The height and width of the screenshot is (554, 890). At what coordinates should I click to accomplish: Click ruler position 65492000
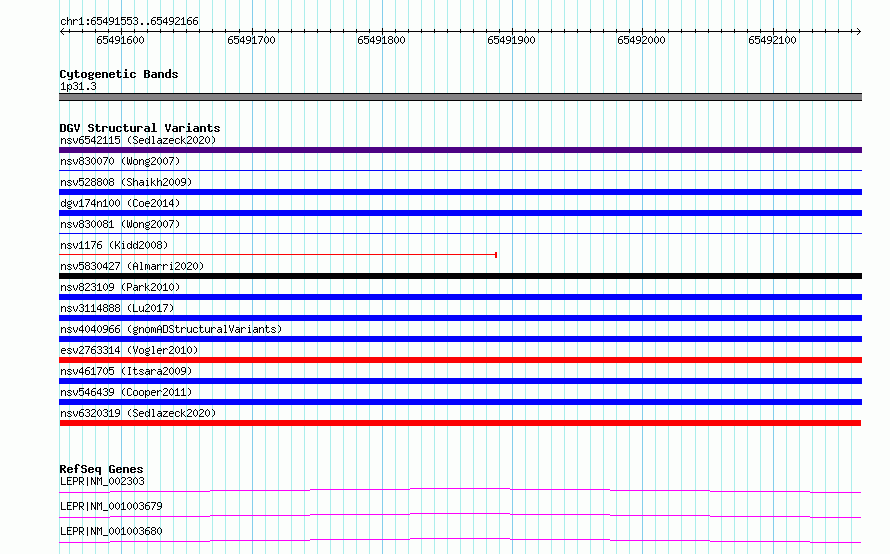click(x=641, y=40)
